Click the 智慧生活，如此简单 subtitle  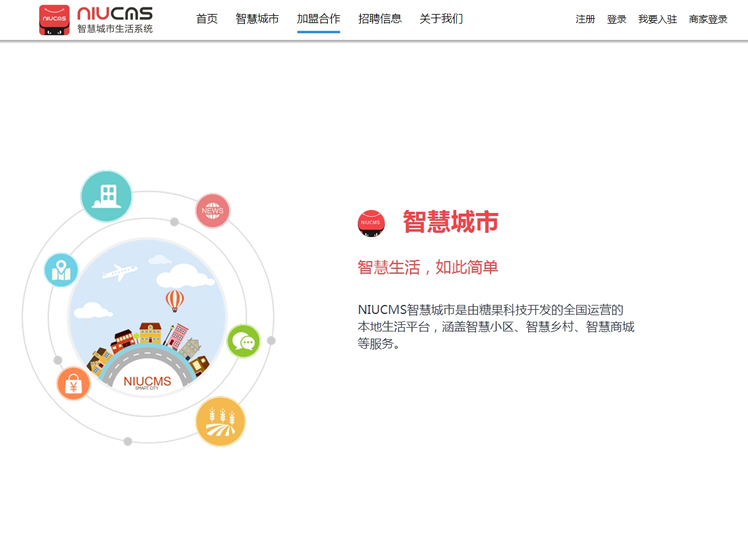[428, 267]
